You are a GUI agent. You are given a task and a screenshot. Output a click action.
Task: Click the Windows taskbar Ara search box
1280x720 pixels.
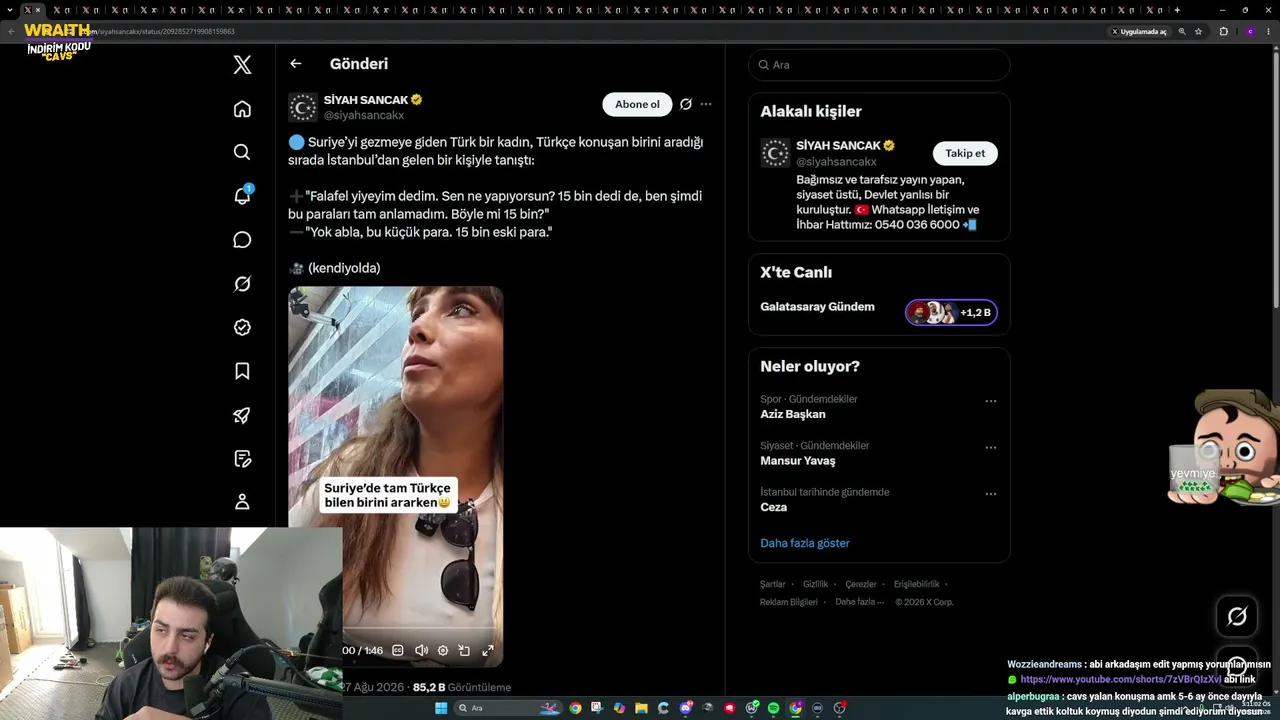point(508,708)
